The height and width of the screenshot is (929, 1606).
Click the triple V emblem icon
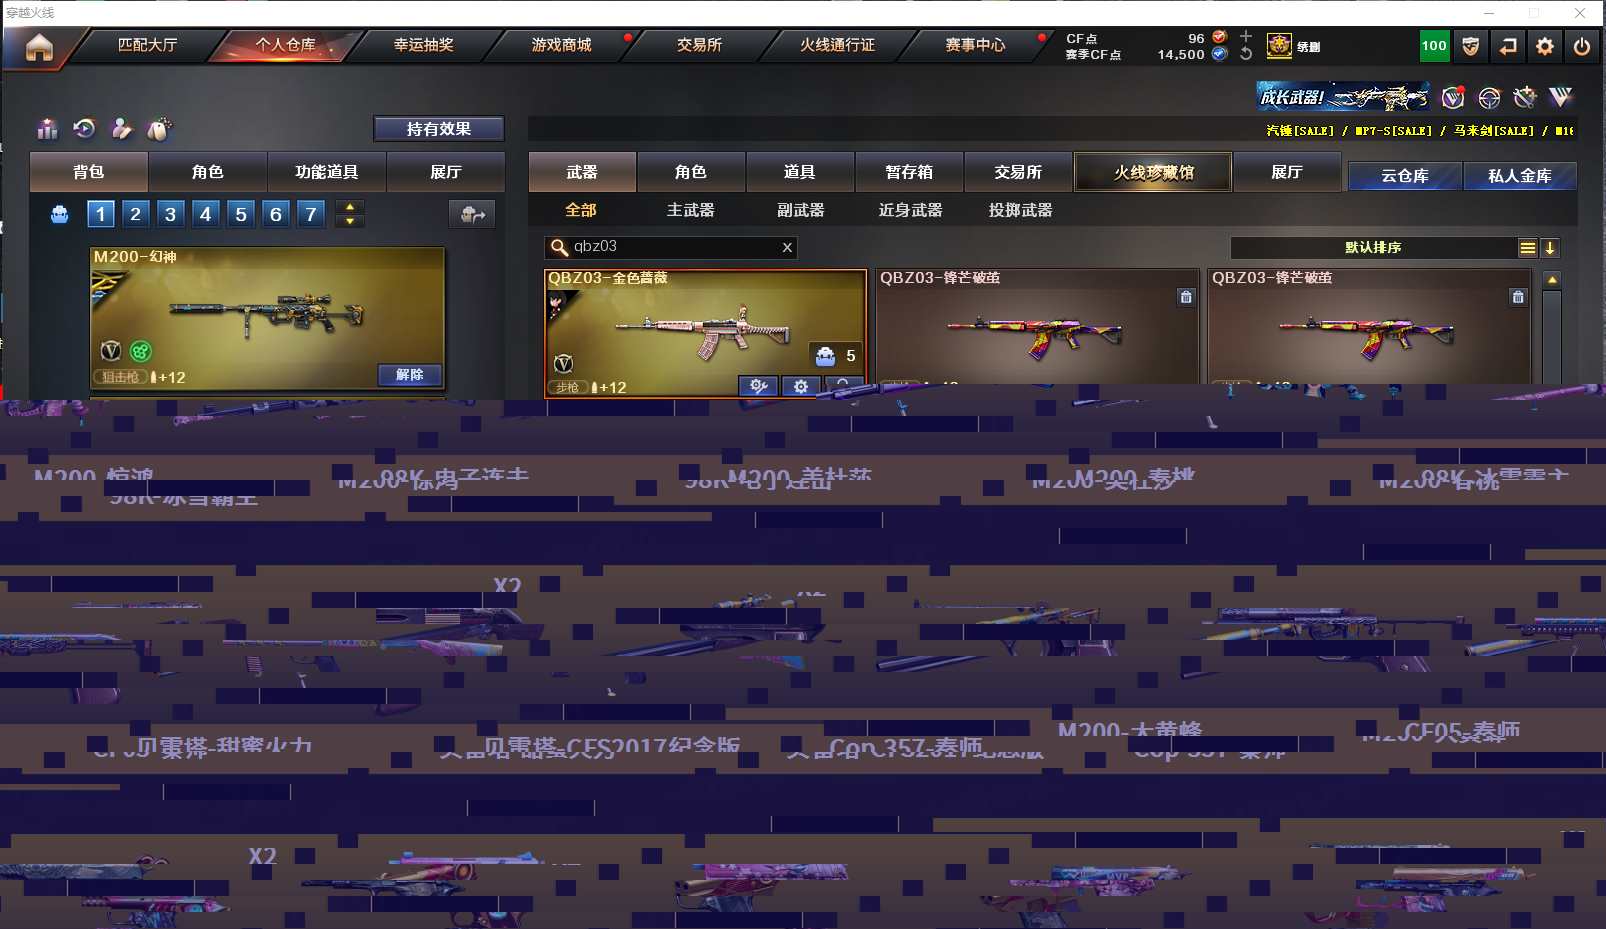tap(1560, 97)
